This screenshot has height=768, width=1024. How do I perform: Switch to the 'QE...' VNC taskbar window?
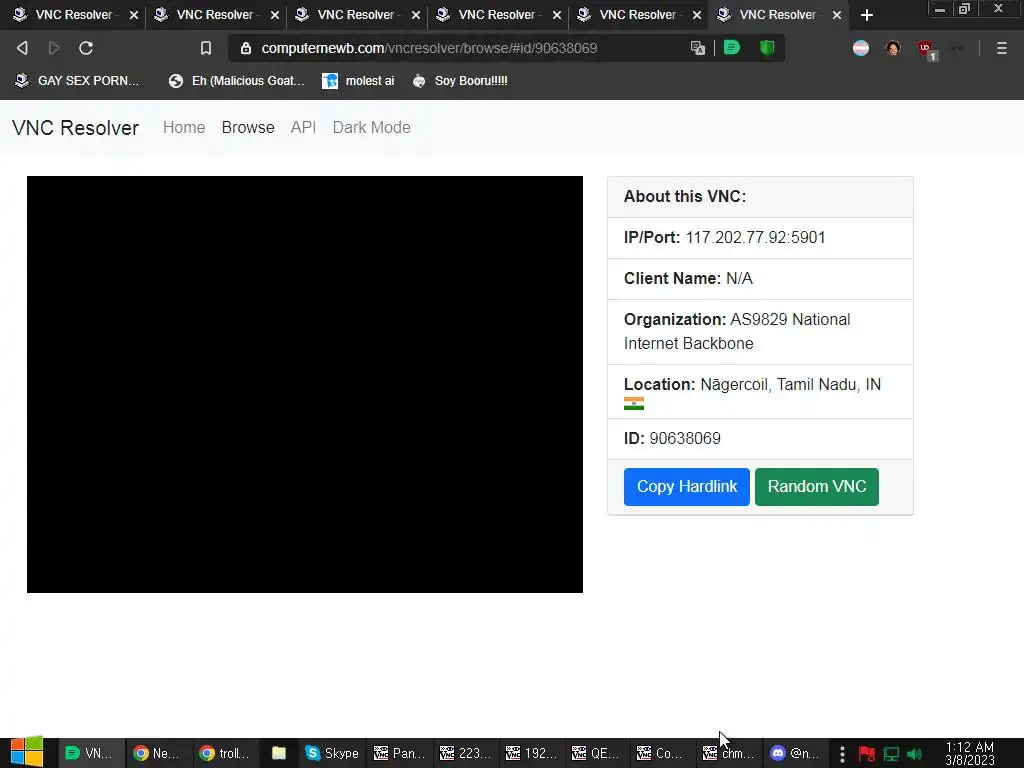[x=598, y=753]
